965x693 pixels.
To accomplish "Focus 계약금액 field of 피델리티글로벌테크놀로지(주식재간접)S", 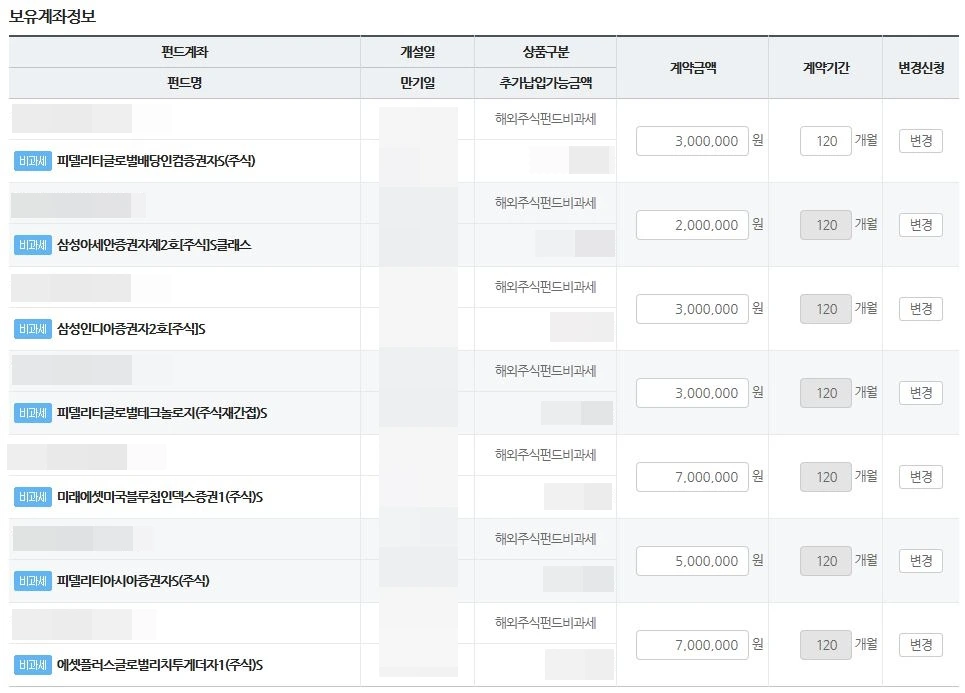I will point(692,393).
